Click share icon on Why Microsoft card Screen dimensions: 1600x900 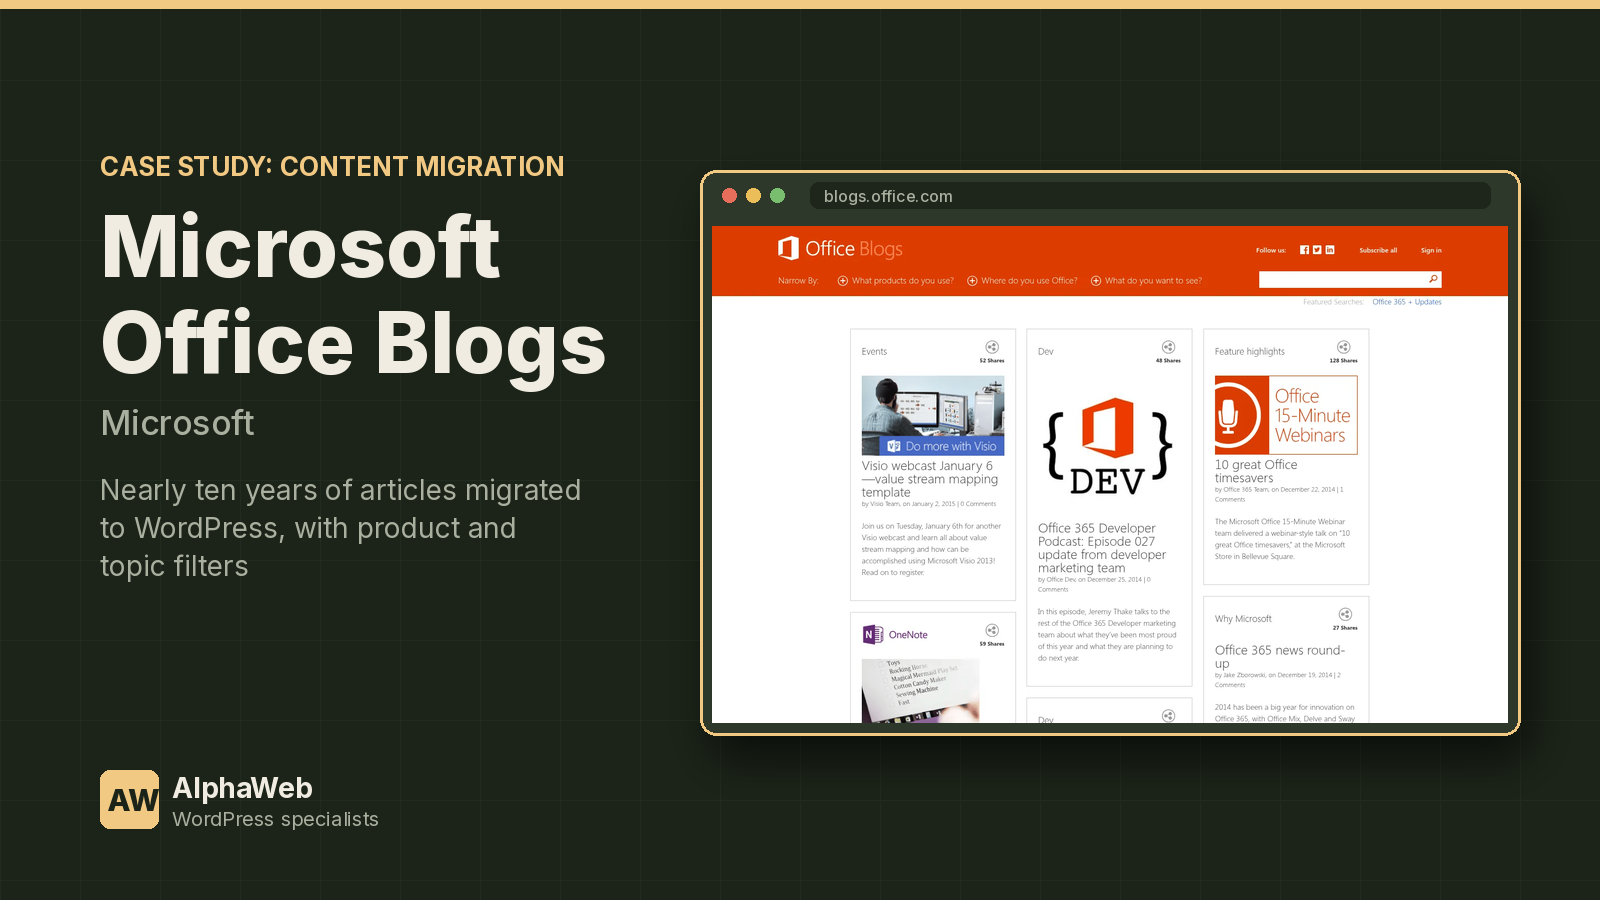click(x=1345, y=614)
